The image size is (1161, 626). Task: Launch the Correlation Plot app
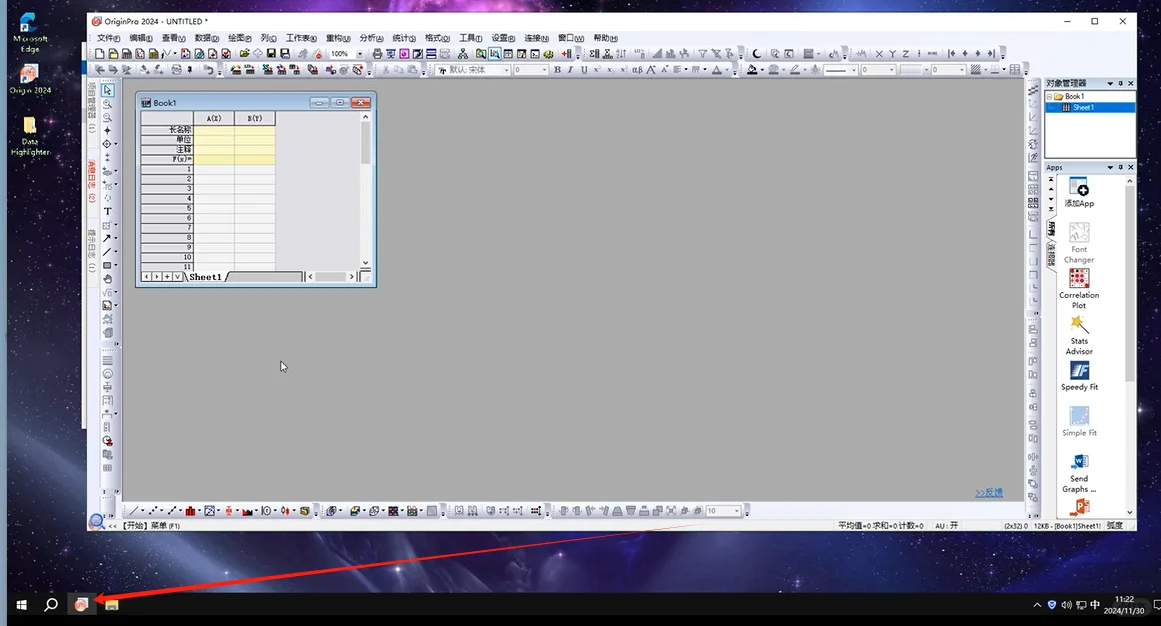[1079, 289]
